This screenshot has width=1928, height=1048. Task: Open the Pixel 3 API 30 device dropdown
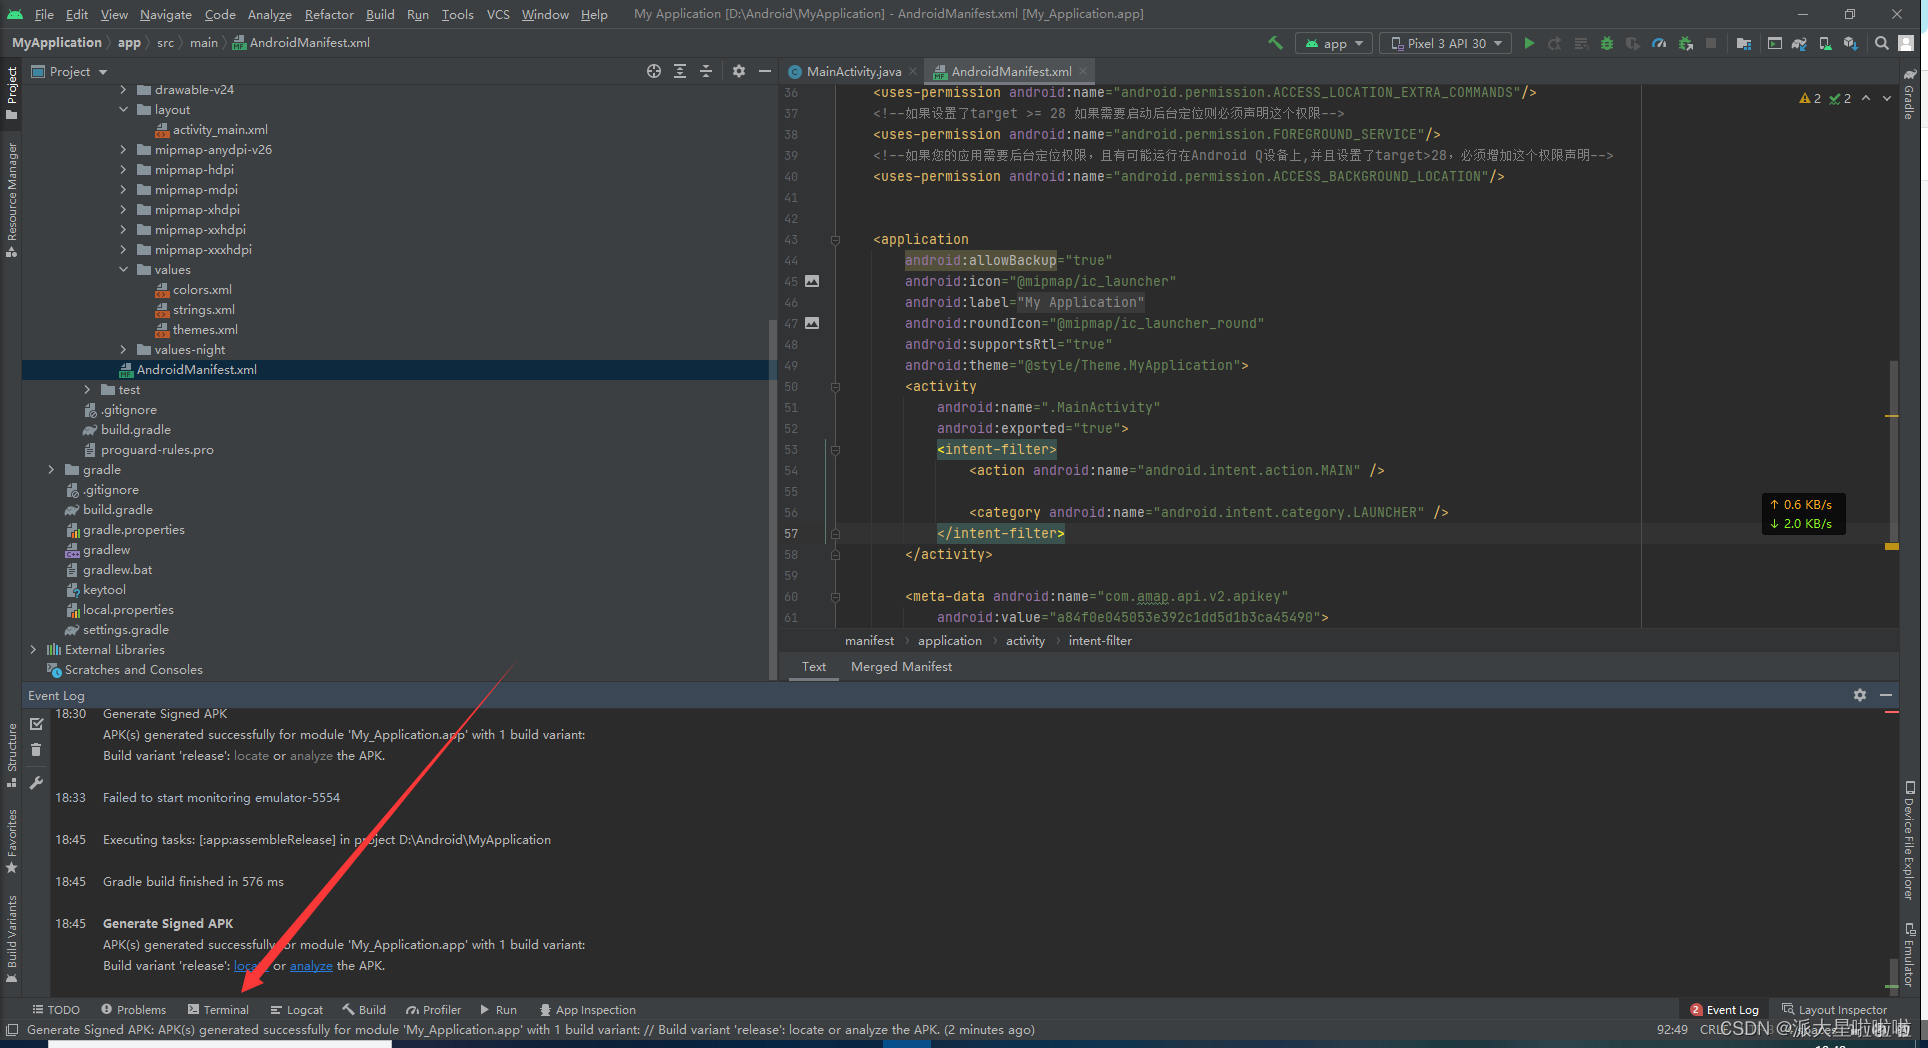1445,43
